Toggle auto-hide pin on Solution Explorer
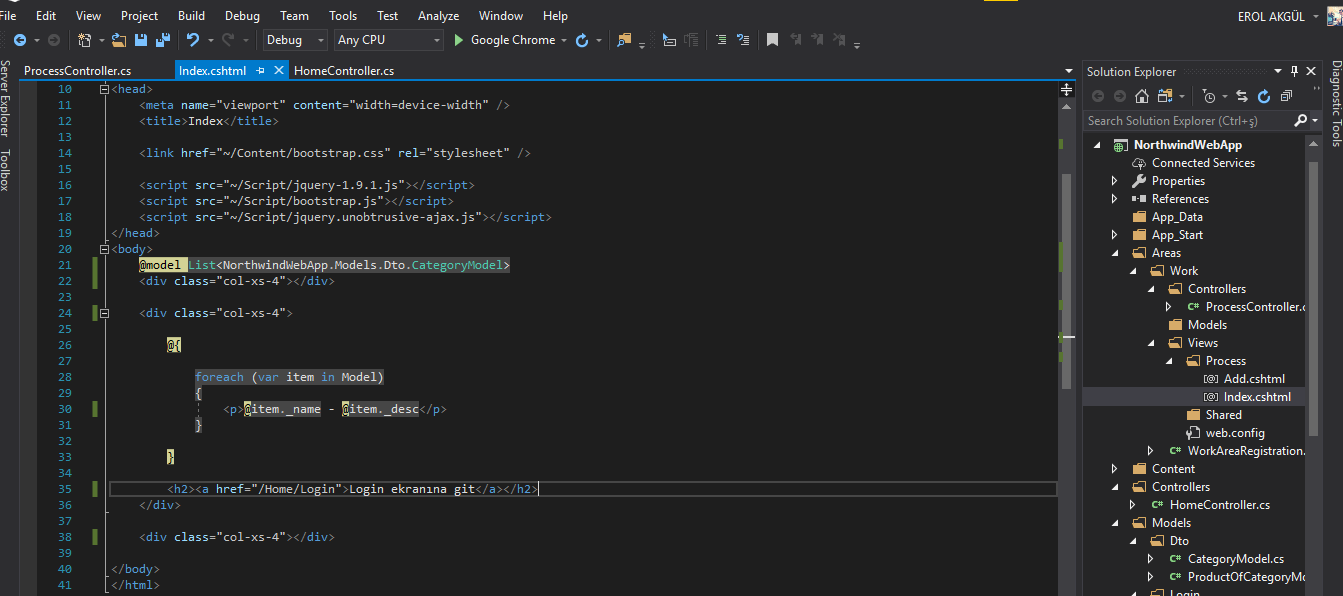This screenshot has width=1343, height=596. pyautogui.click(x=1294, y=71)
